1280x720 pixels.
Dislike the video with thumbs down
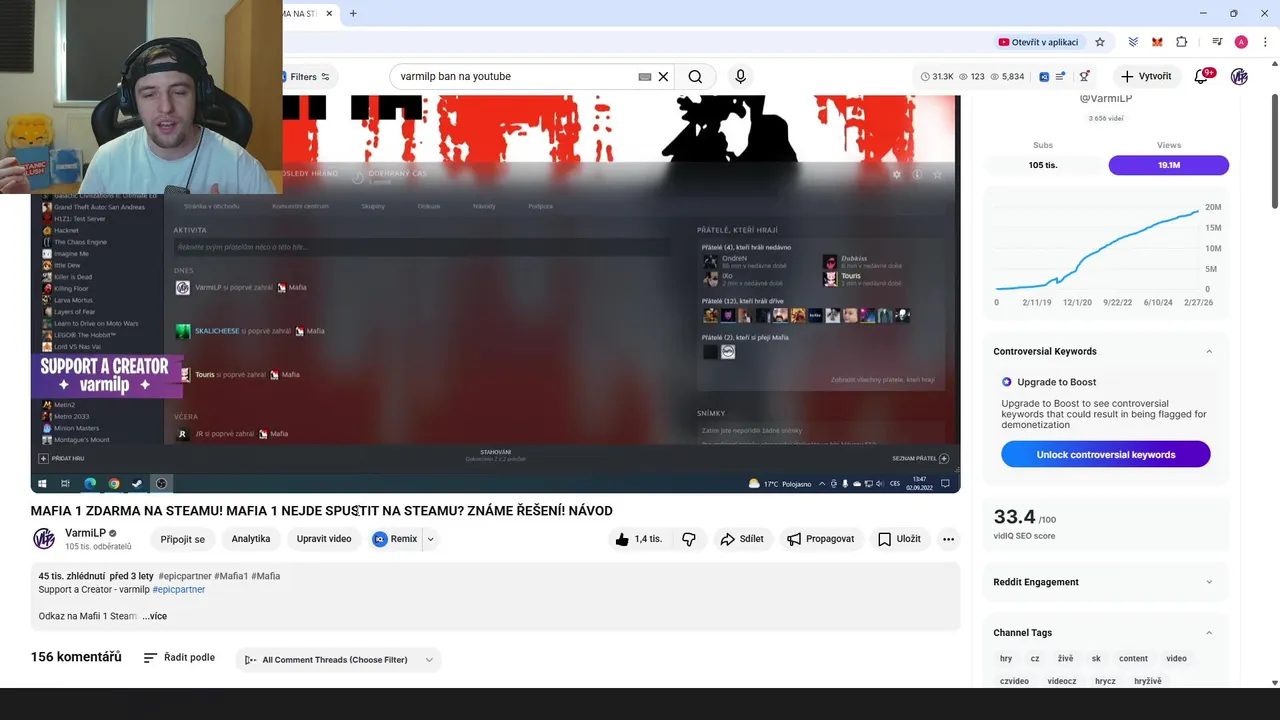coord(689,539)
